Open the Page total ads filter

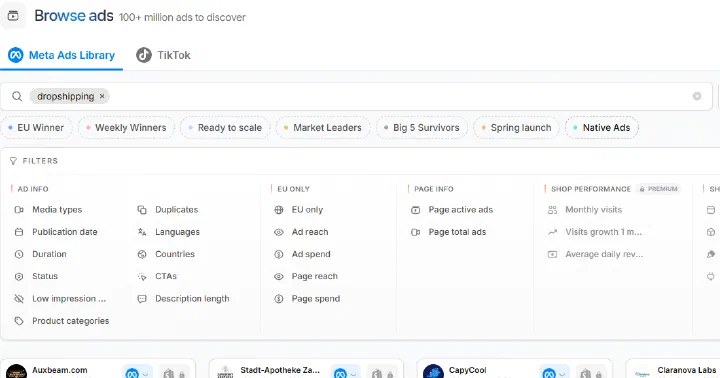pyautogui.click(x=448, y=232)
